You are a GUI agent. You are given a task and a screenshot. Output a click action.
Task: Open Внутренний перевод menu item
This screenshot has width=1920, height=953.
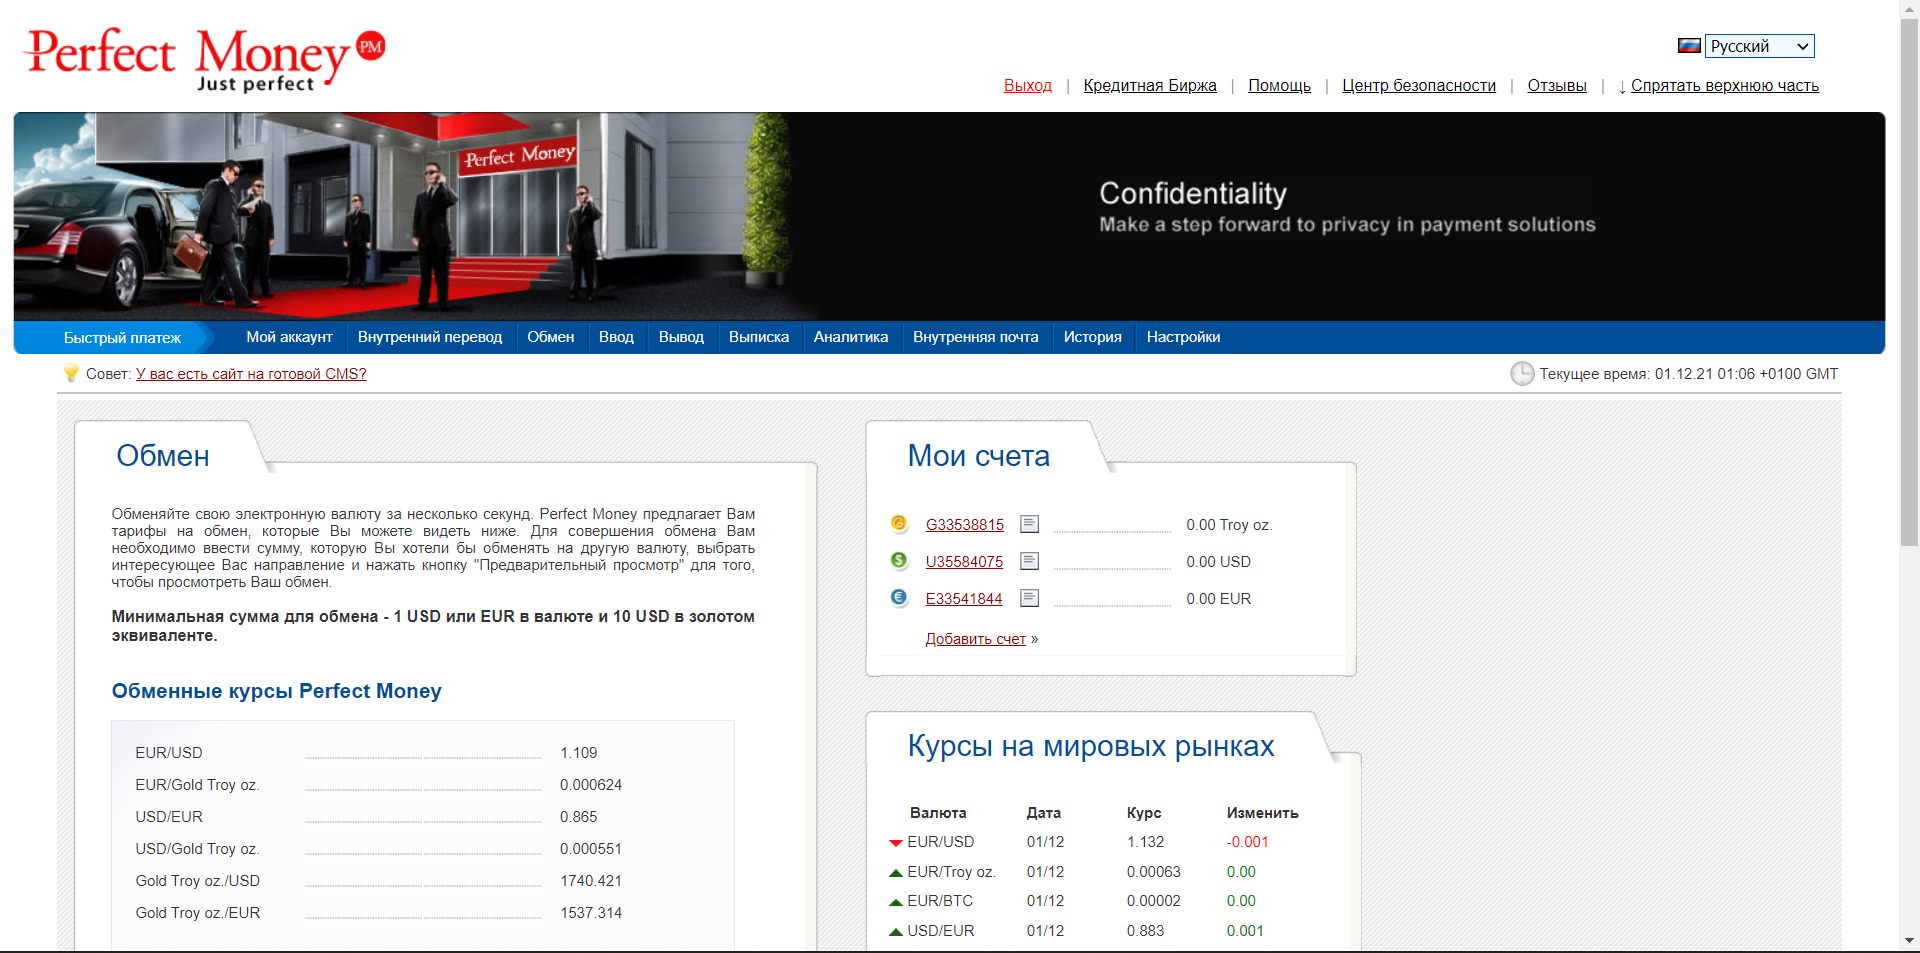point(430,337)
